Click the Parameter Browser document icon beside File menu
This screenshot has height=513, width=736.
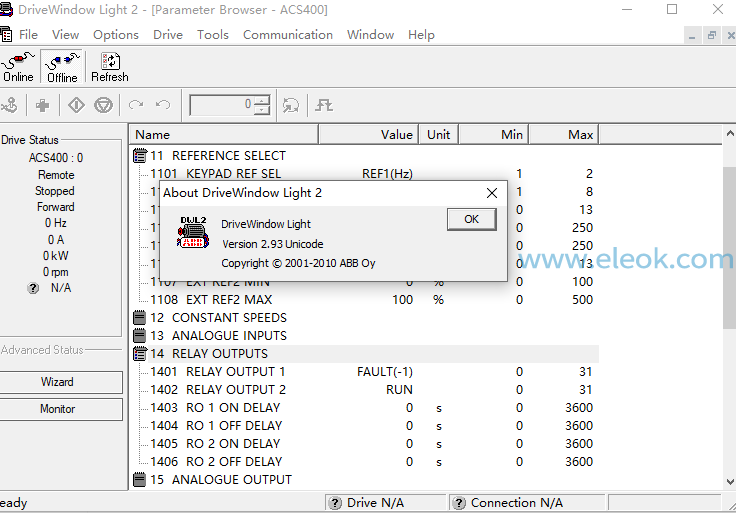pyautogui.click(x=6, y=35)
